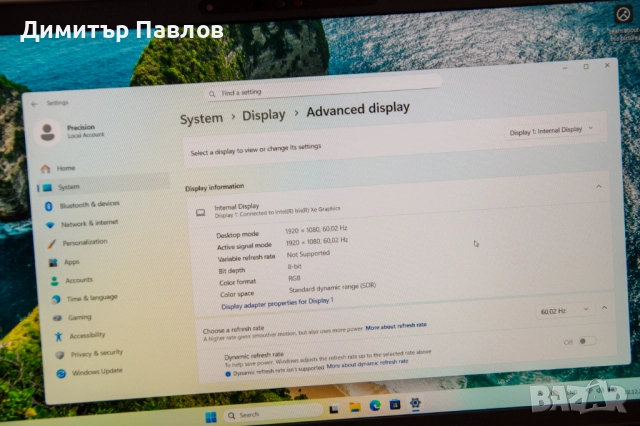This screenshot has height=426, width=640.
Task: Select Accessibility in the sidebar
Action: [87, 335]
